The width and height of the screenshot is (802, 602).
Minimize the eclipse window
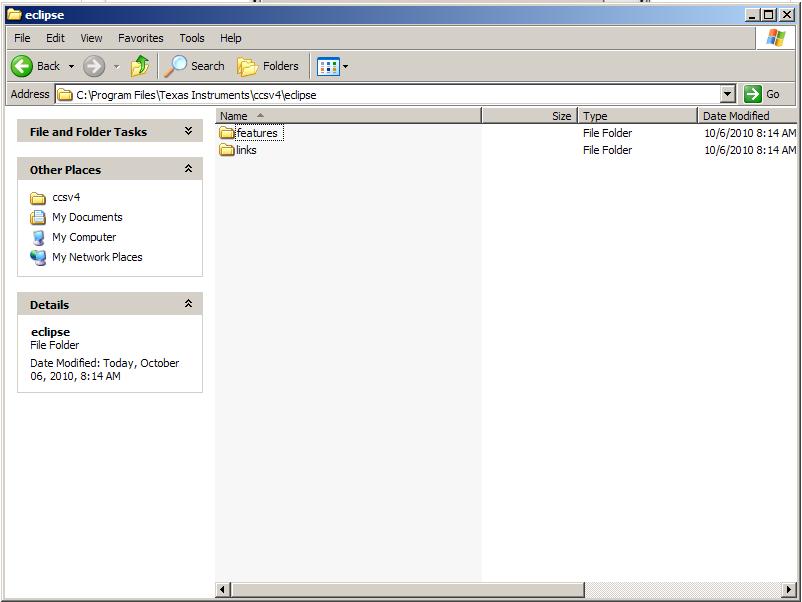[751, 15]
